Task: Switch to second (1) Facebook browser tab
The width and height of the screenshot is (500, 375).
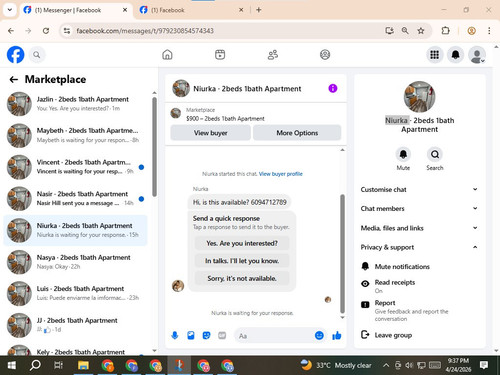Action: 191,10
